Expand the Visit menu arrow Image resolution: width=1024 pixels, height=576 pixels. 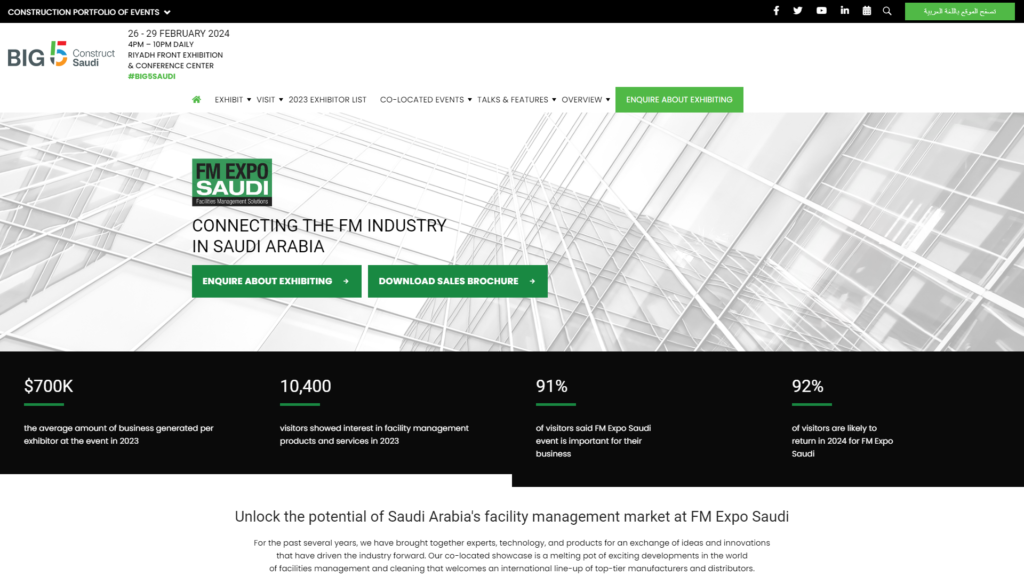coord(281,100)
